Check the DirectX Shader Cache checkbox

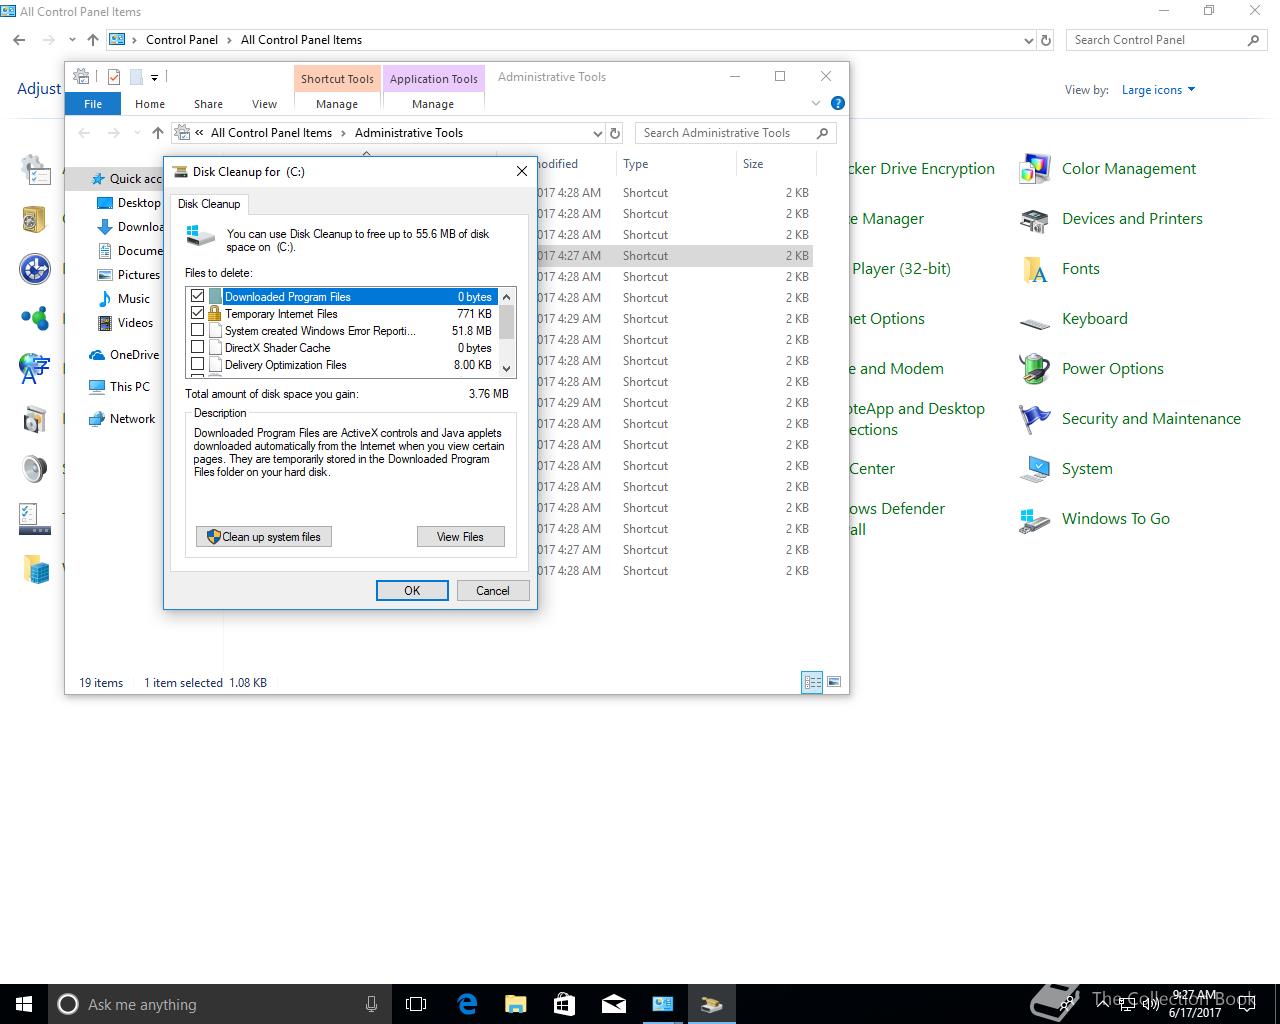[197, 347]
